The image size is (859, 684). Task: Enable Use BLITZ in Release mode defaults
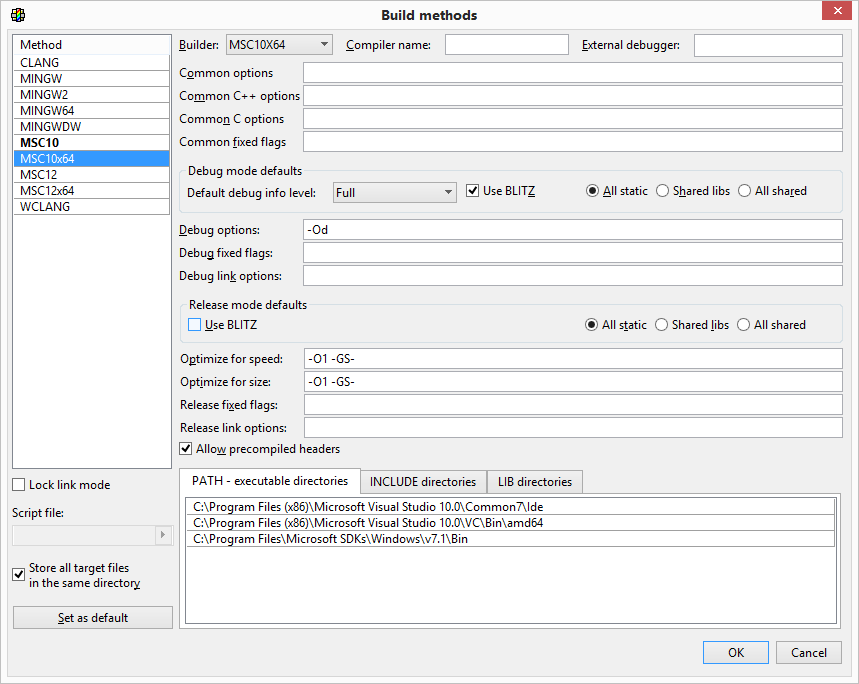195,325
